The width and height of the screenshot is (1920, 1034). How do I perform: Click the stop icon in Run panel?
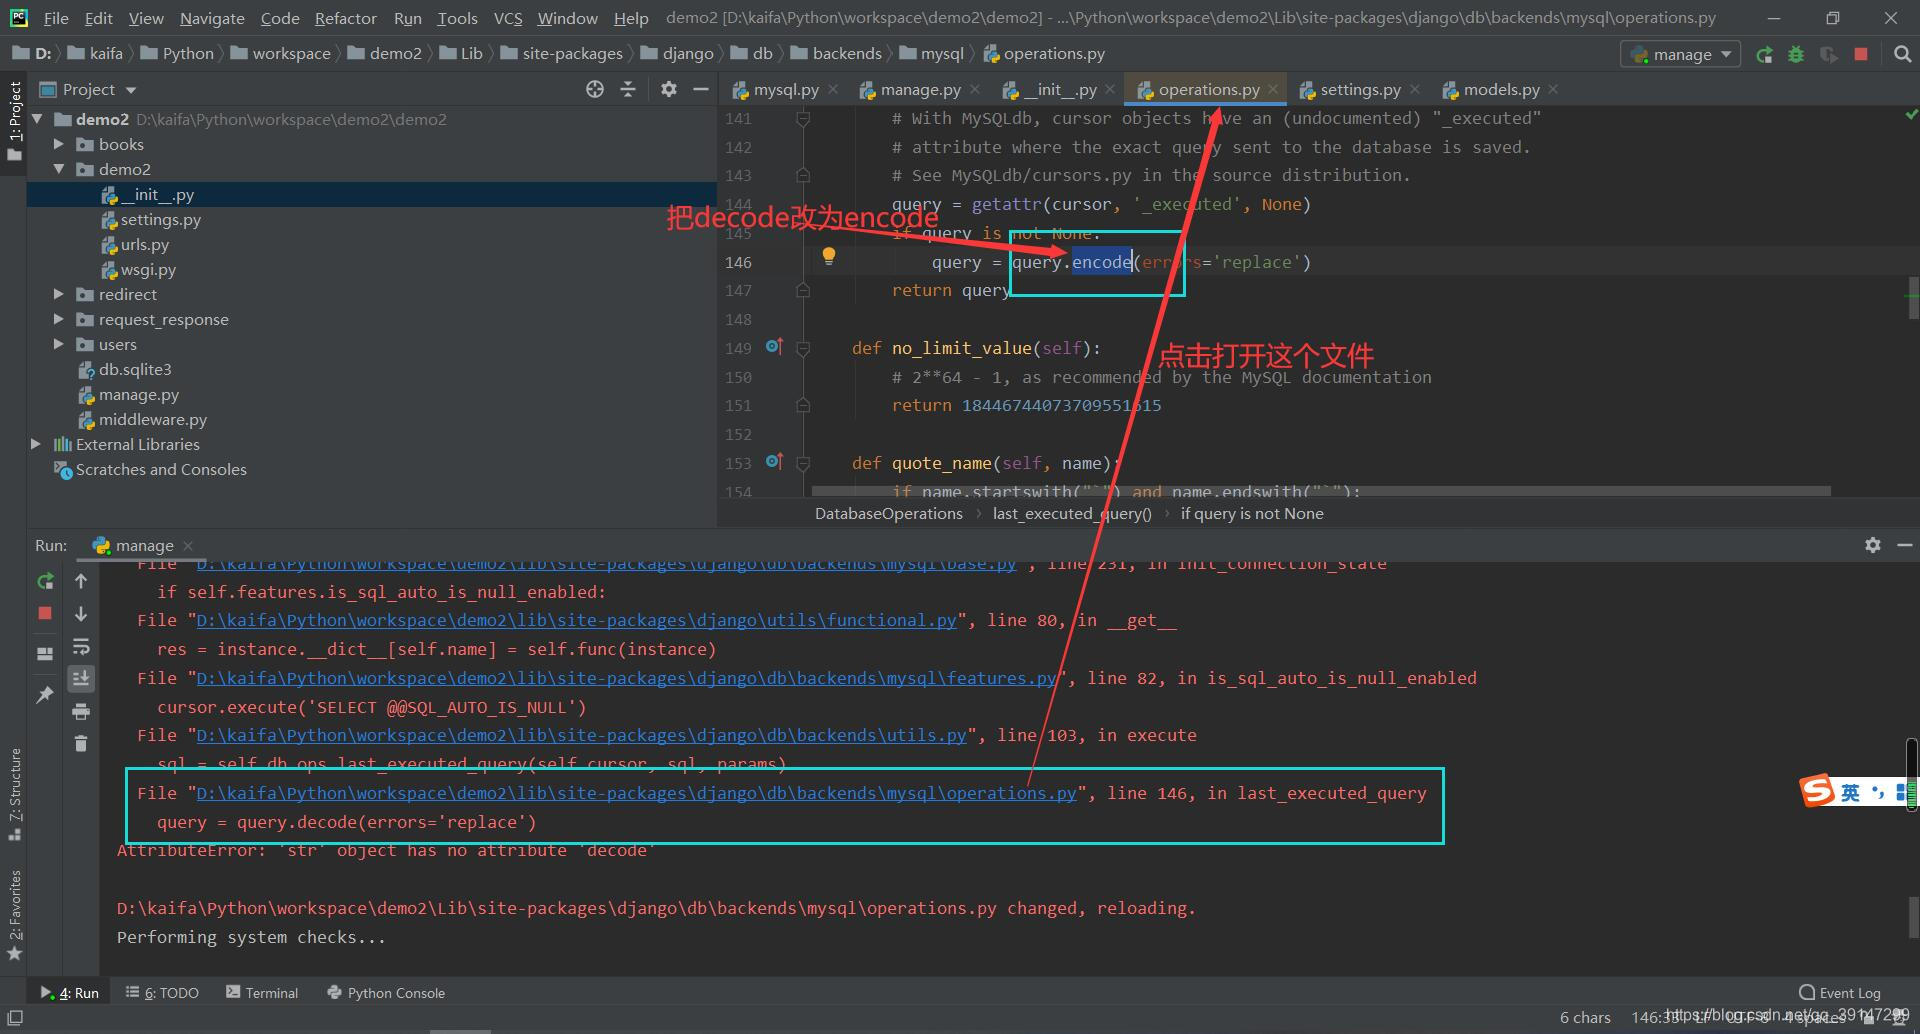(45, 614)
